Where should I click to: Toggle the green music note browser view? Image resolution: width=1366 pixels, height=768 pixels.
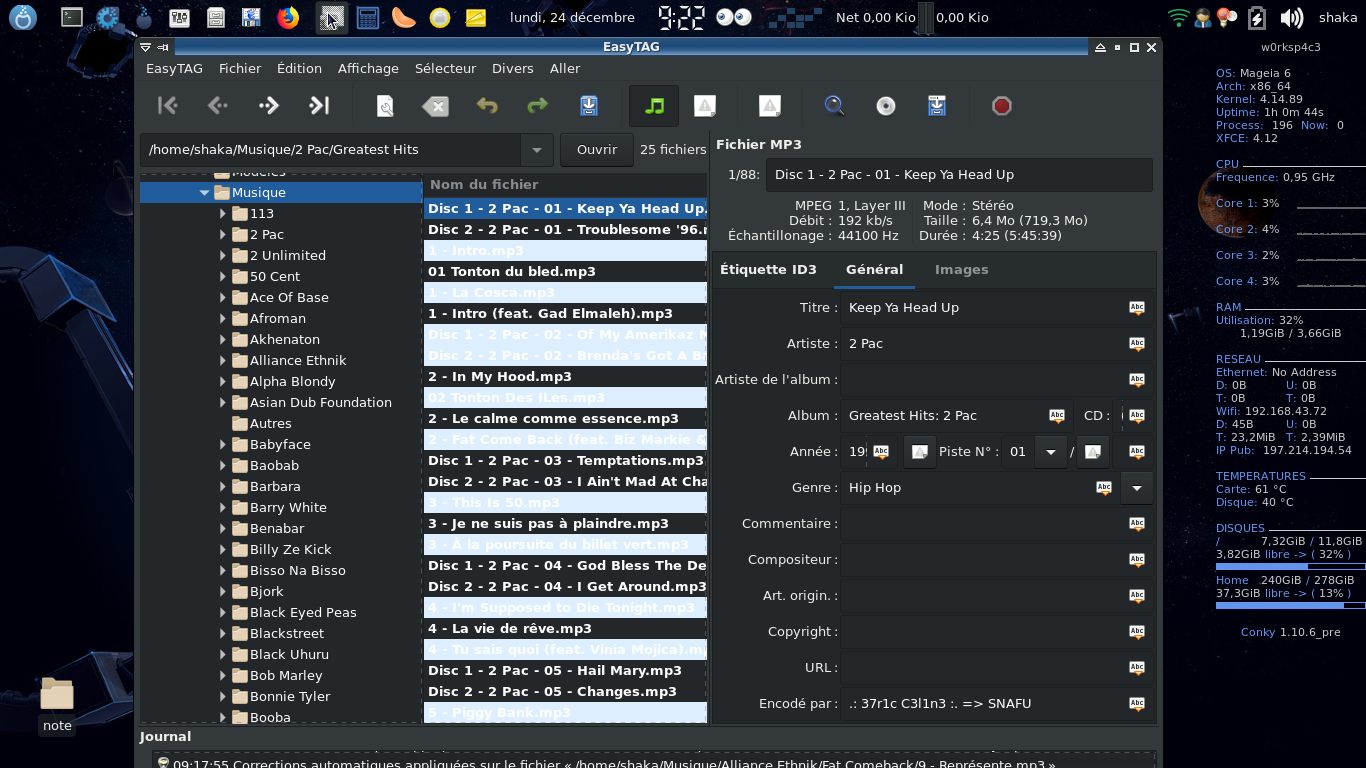tap(654, 105)
